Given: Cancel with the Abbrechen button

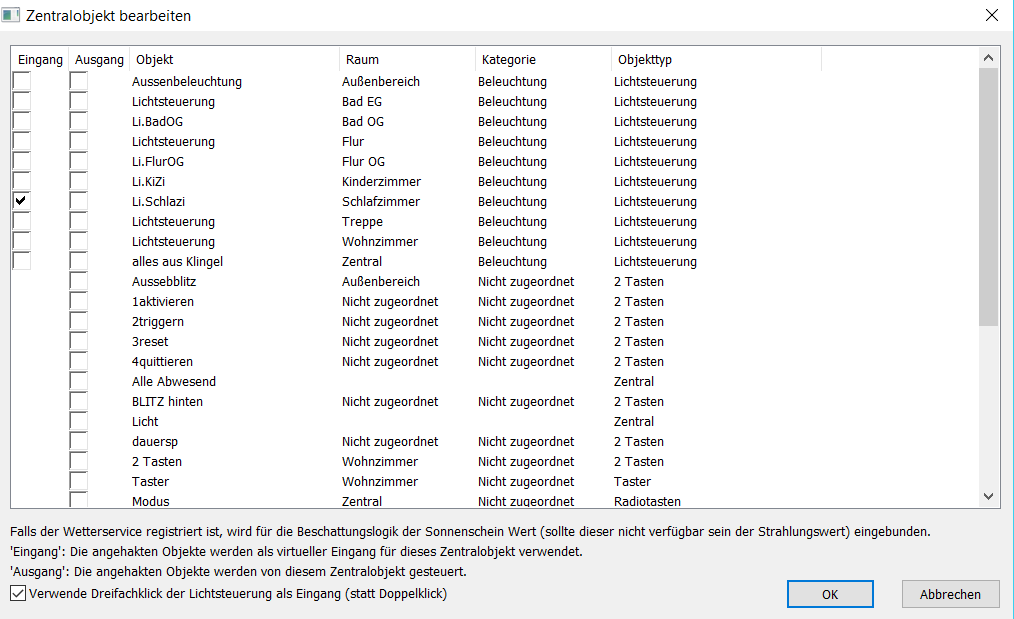Looking at the screenshot, I should point(950,594).
